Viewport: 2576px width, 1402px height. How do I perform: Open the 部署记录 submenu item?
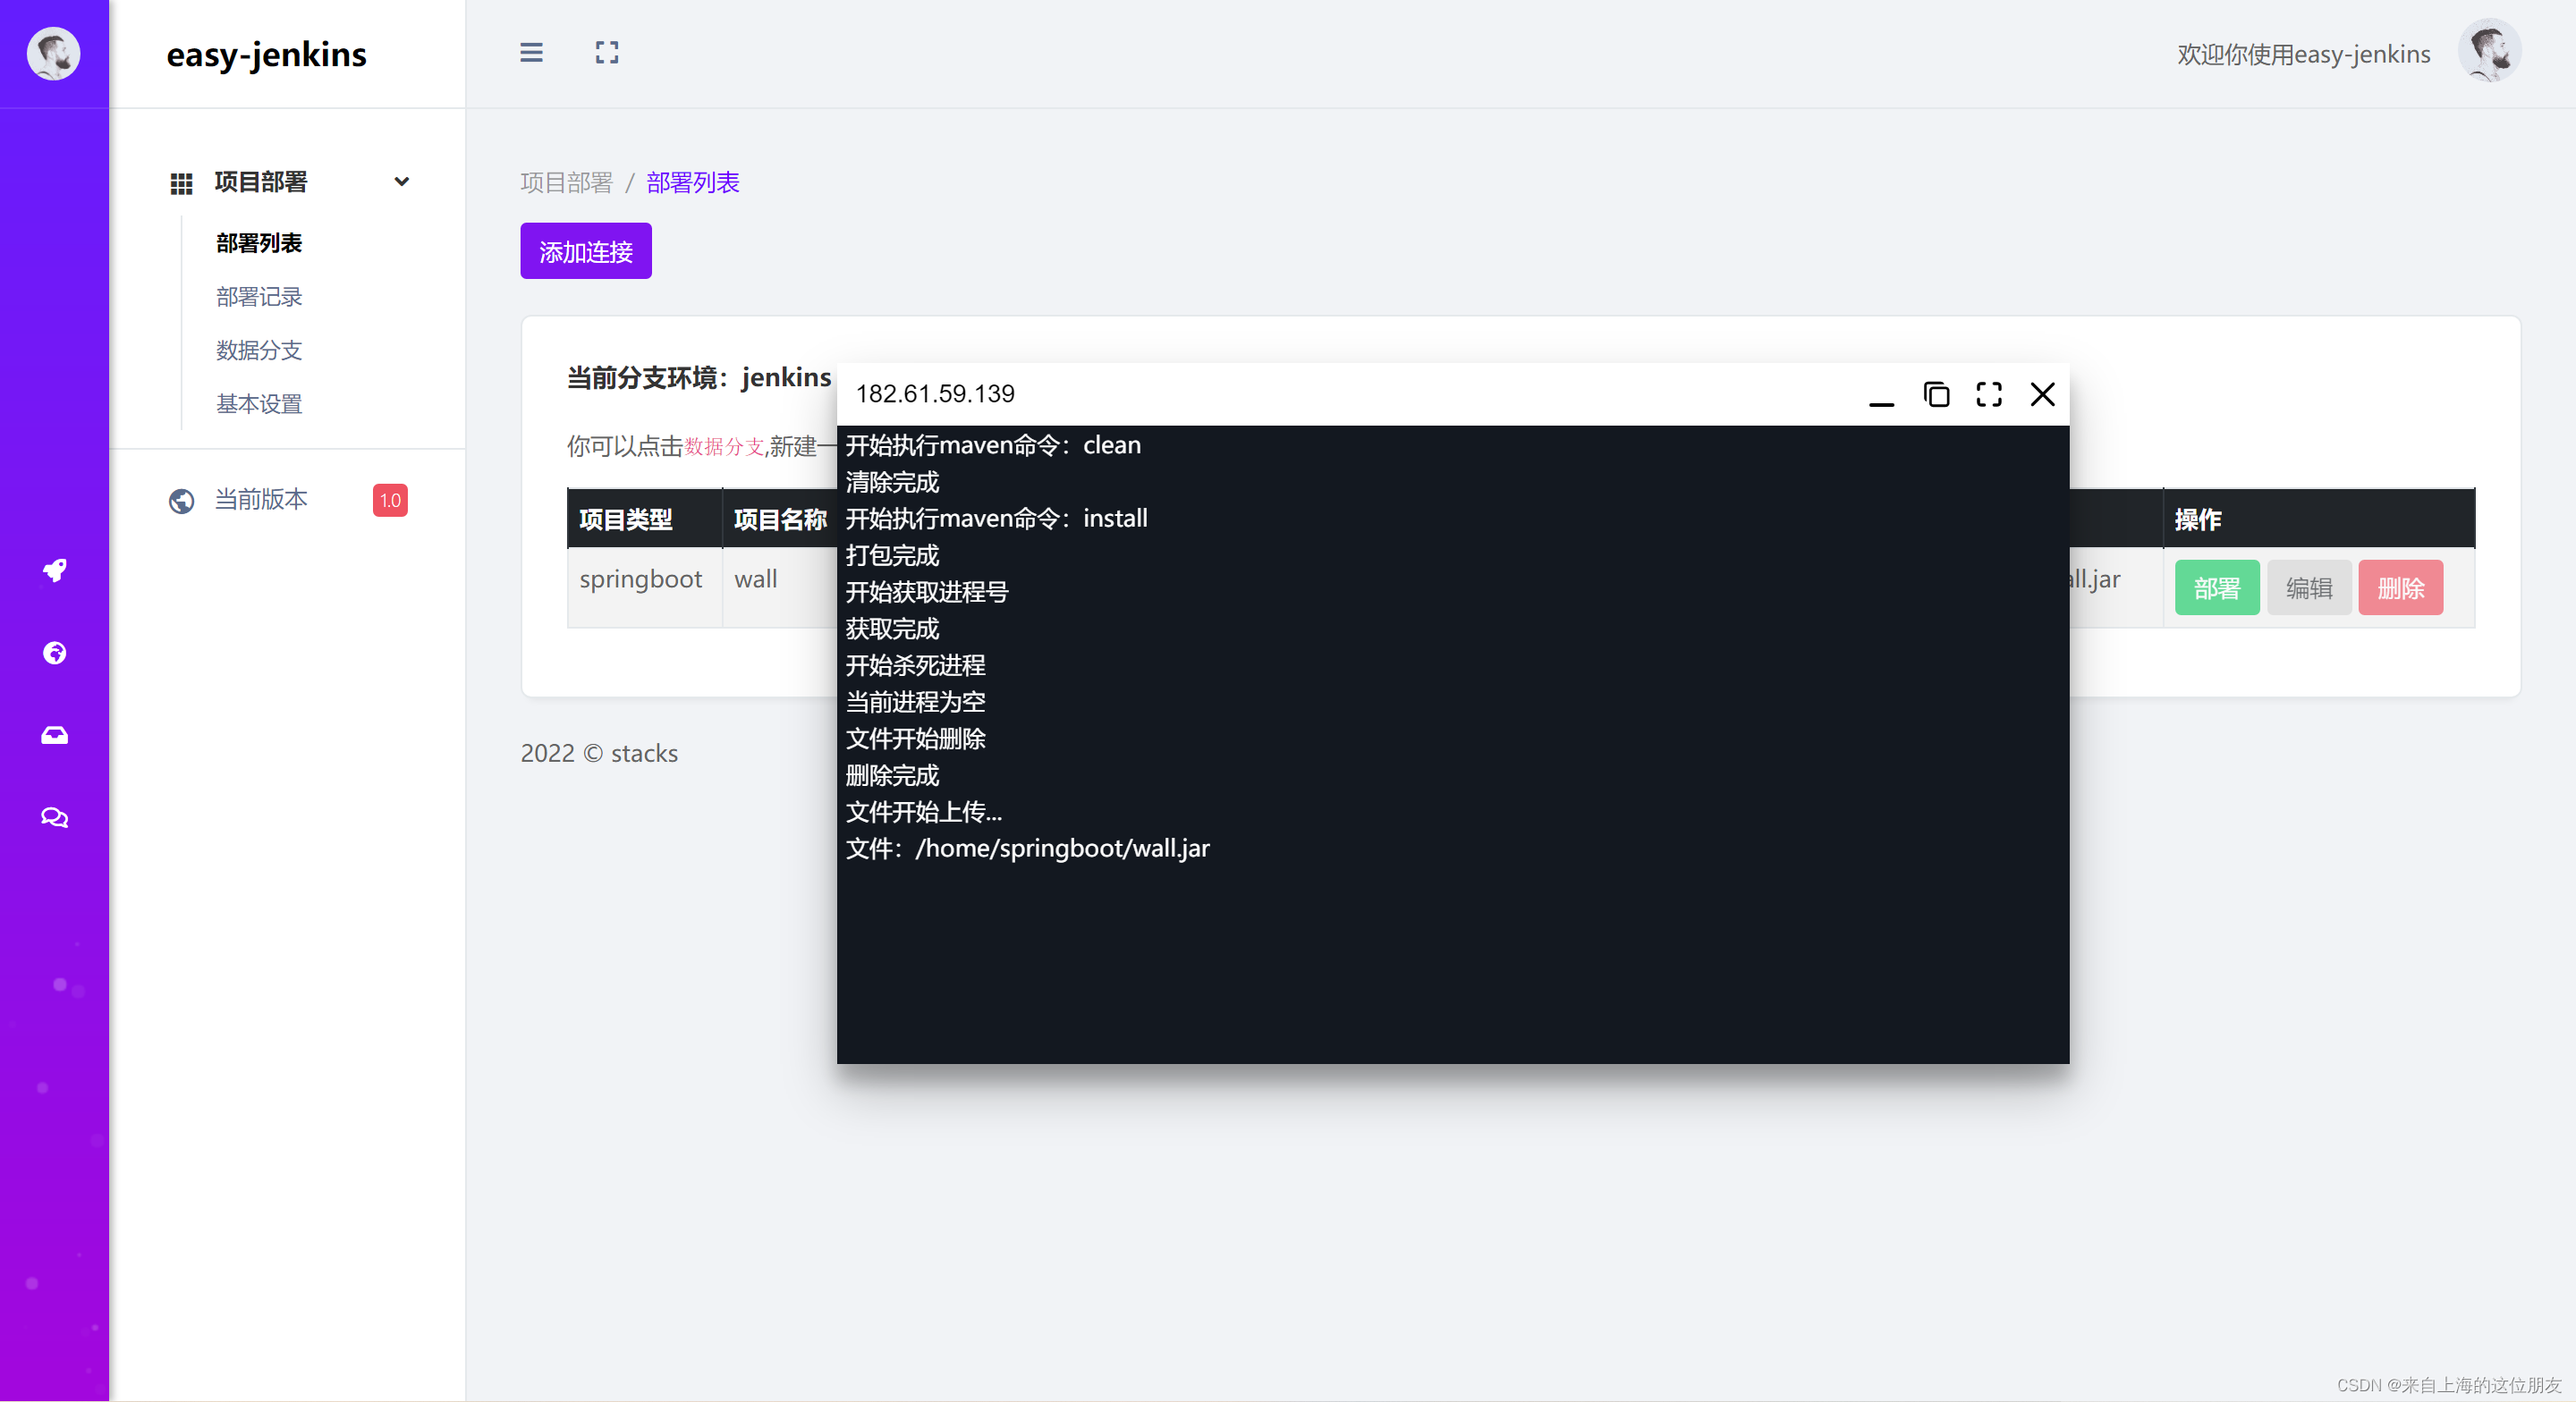point(259,297)
